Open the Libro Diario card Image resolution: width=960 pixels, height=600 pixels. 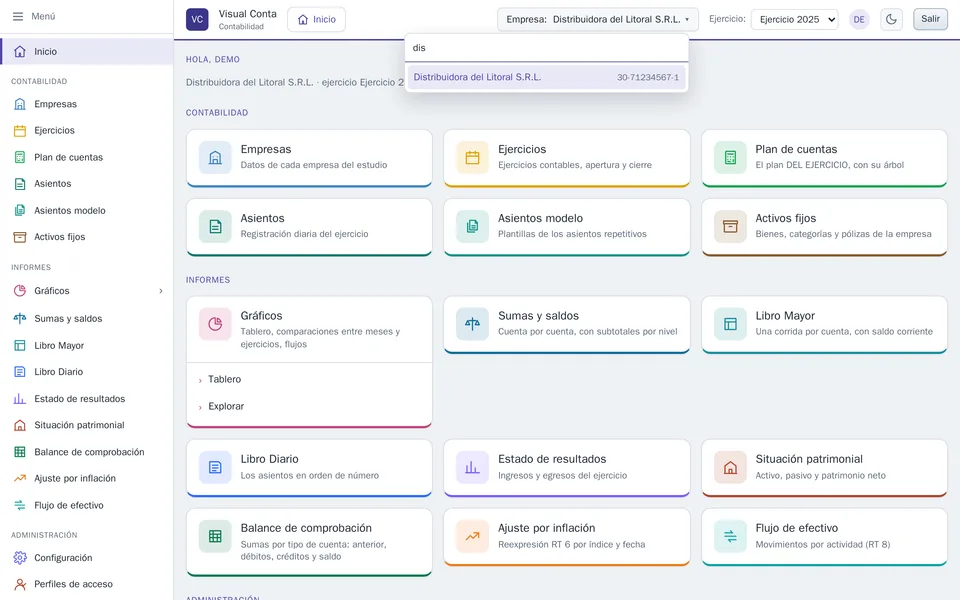pyautogui.click(x=309, y=468)
